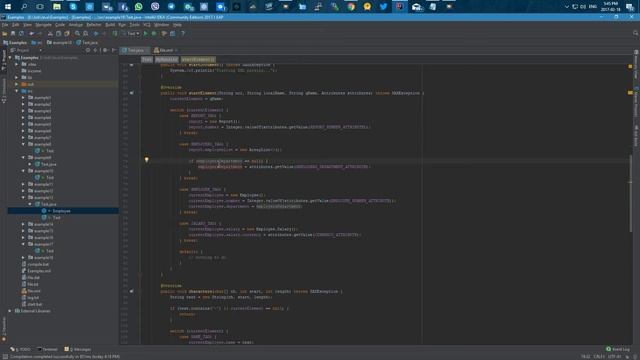Click the Copy toolbar icon

[58, 33]
